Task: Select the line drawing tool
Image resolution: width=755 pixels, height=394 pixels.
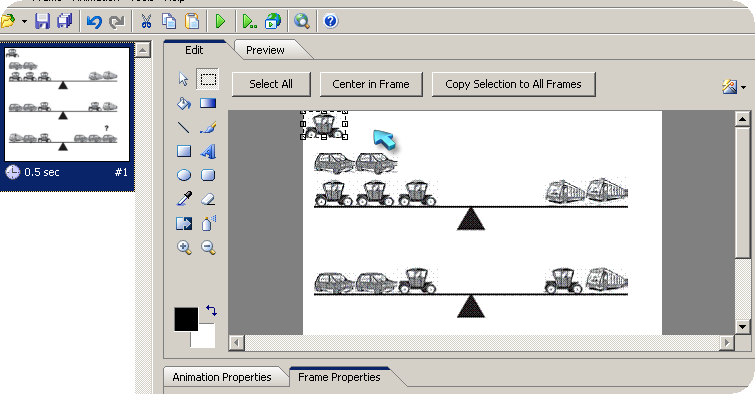Action: 183,127
